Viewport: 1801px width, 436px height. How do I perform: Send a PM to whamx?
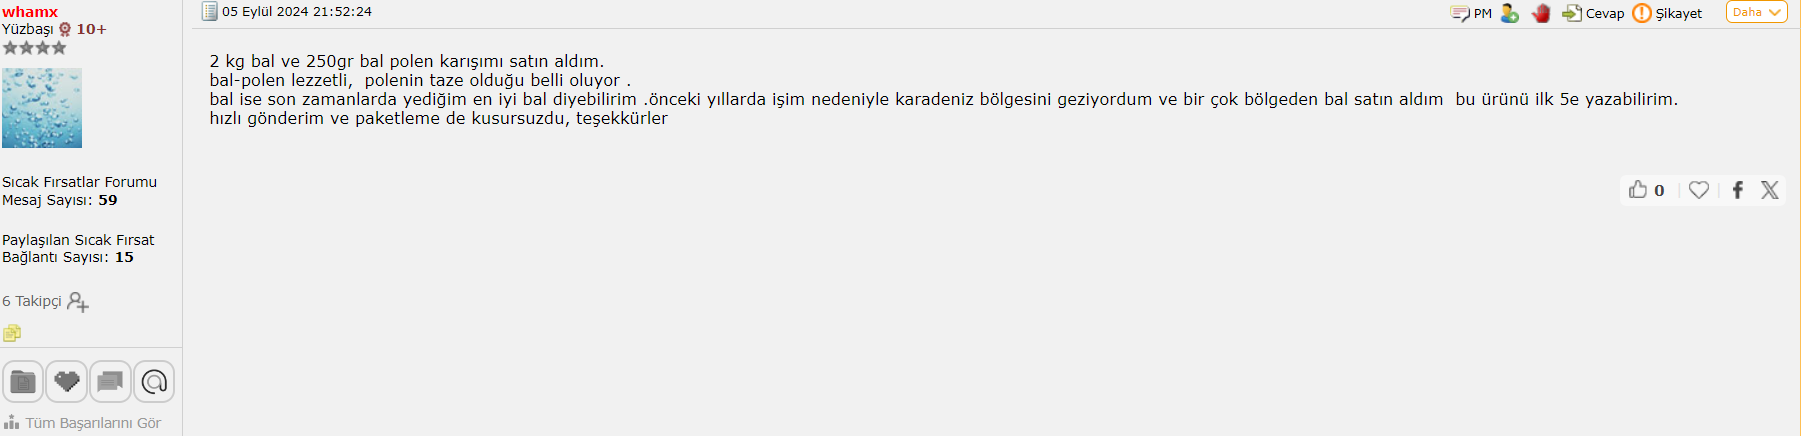point(1471,13)
